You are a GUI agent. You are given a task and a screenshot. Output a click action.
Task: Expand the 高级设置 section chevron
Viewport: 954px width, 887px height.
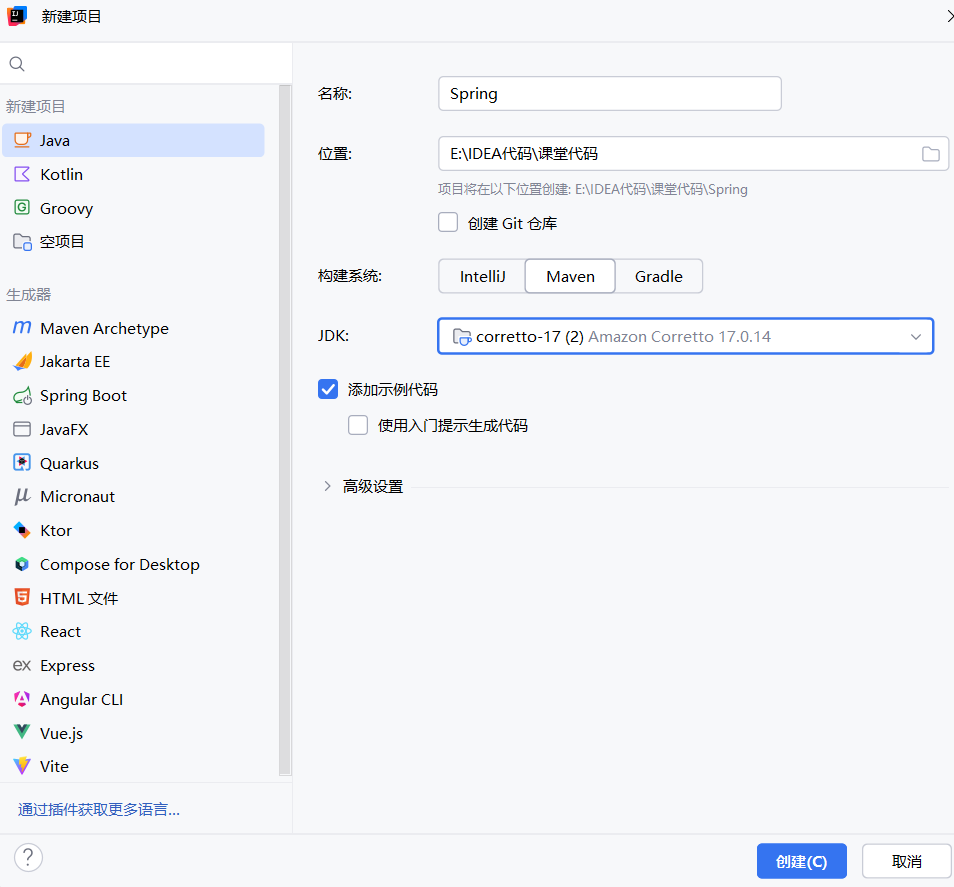click(x=327, y=486)
